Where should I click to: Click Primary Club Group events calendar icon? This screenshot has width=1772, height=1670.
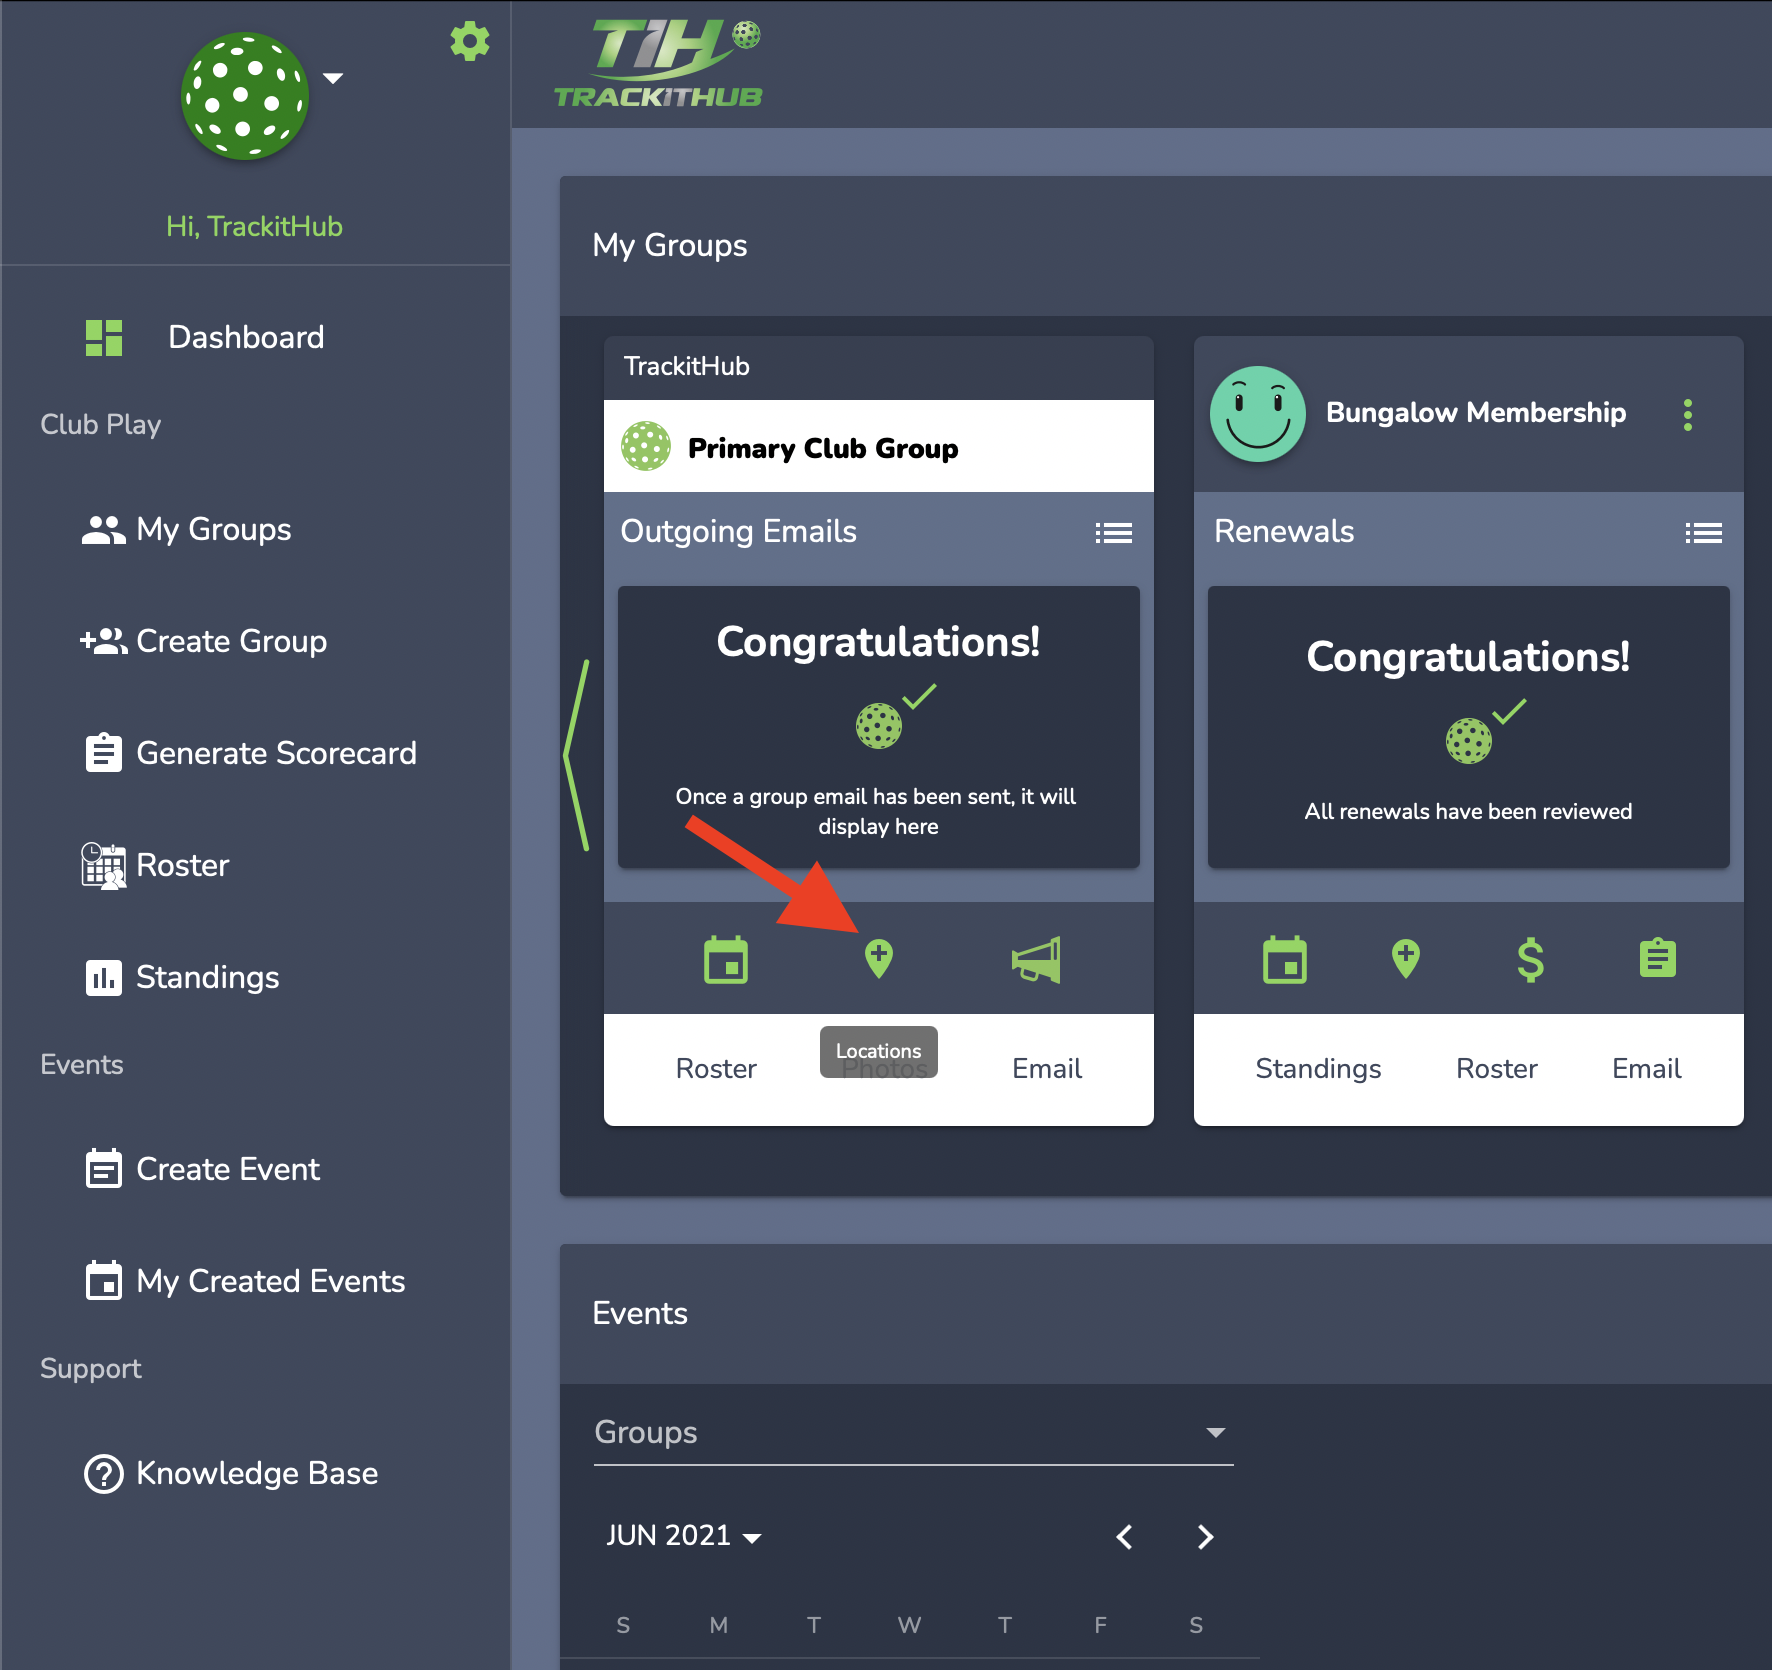pos(726,960)
